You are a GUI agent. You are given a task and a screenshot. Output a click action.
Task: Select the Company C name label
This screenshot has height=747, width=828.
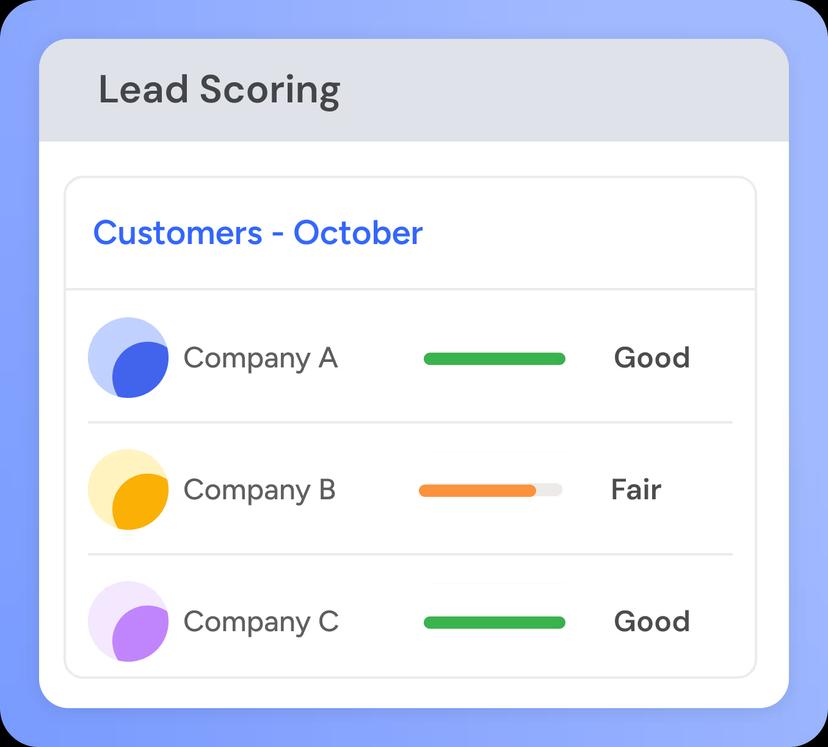[x=261, y=622]
